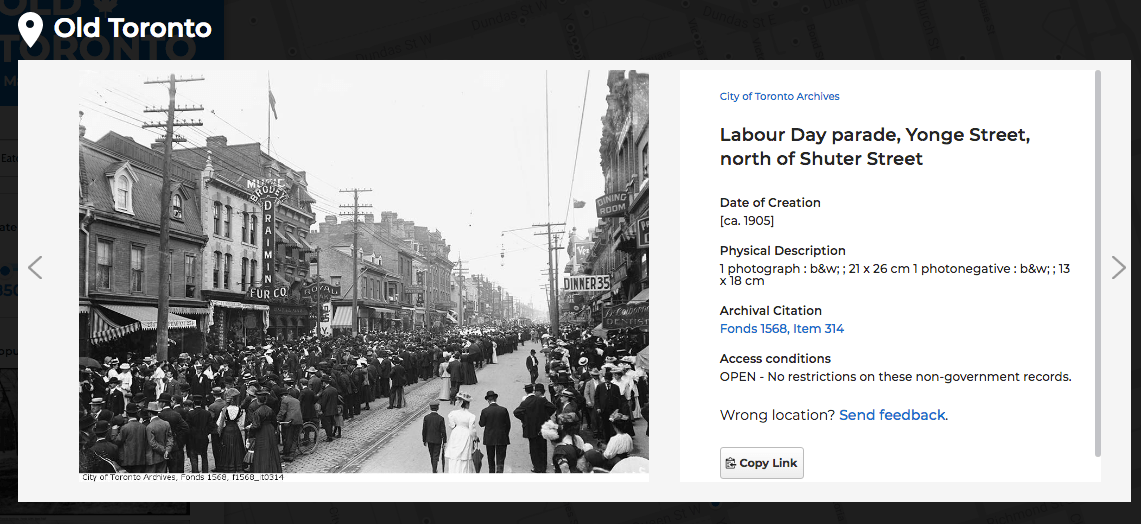Click the photo credit caption under image
The image size is (1141, 524).
click(x=182, y=477)
